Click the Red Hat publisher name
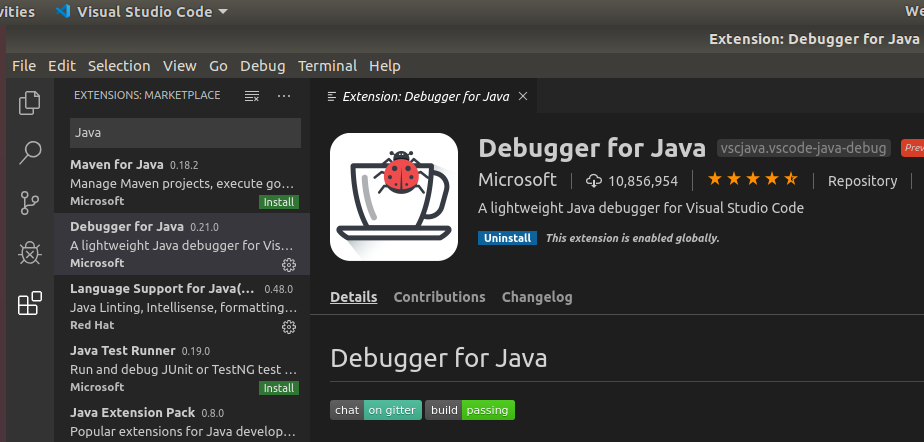The width and height of the screenshot is (924, 442). (x=92, y=325)
